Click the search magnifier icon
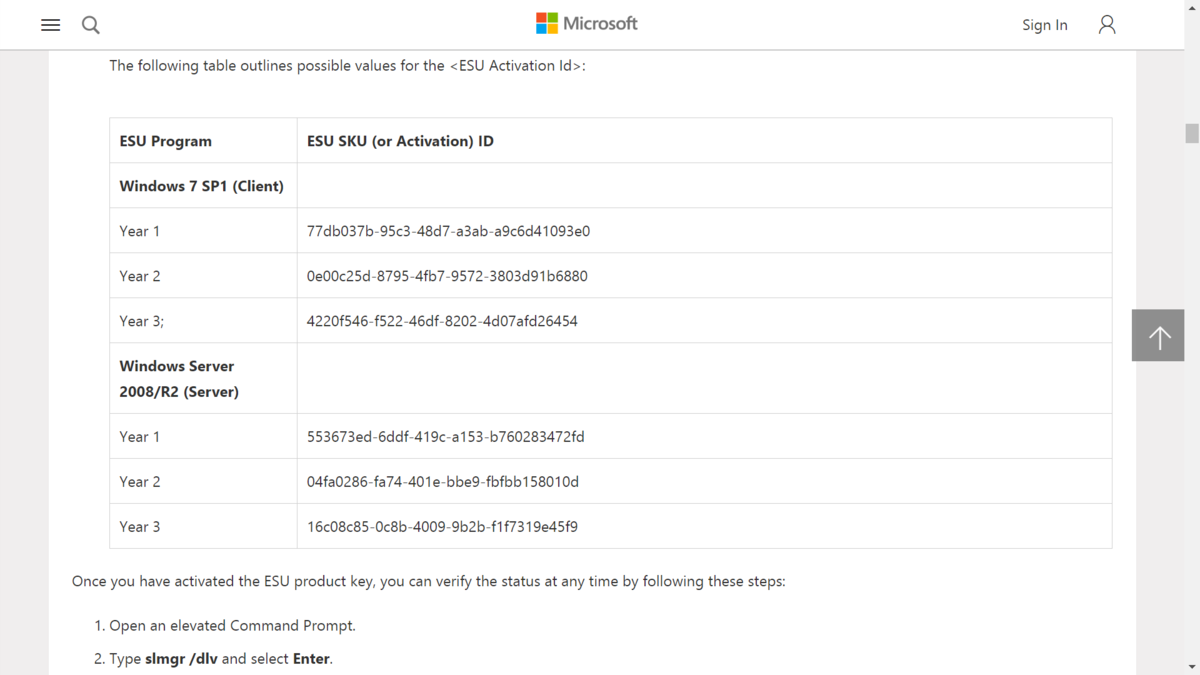This screenshot has width=1200, height=675. coord(91,25)
